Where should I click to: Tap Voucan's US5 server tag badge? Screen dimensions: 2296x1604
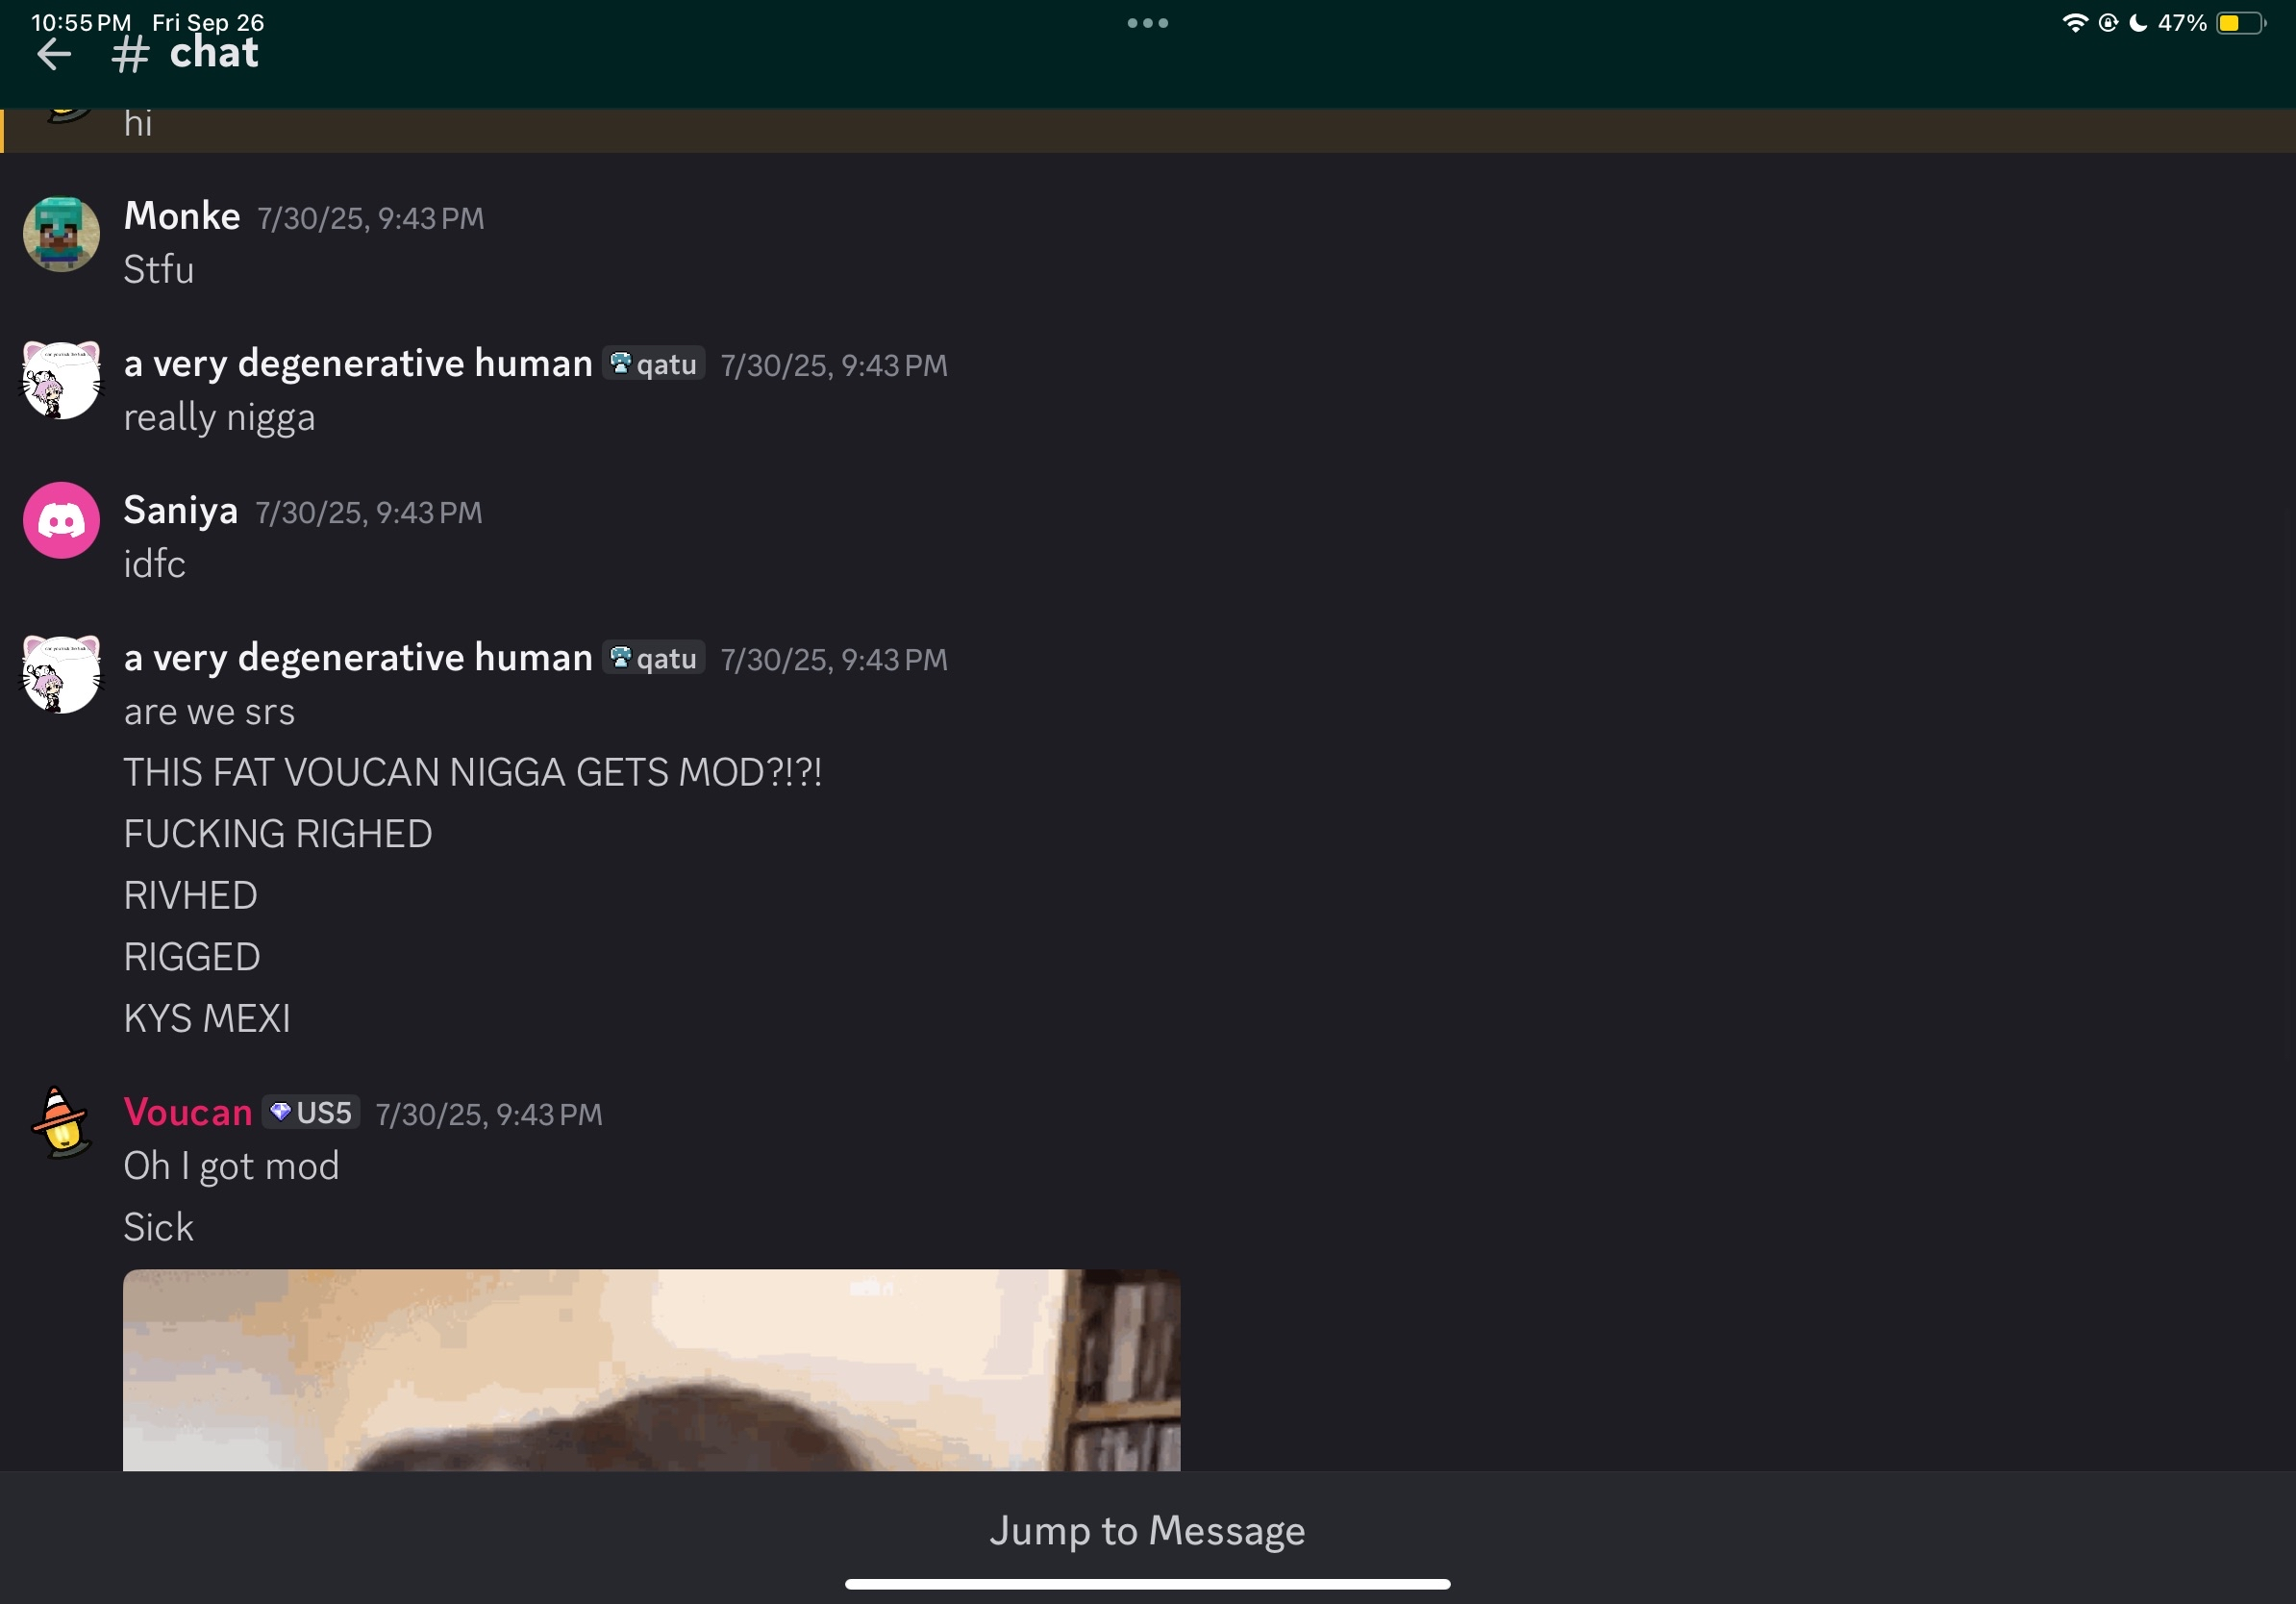[x=311, y=1113]
